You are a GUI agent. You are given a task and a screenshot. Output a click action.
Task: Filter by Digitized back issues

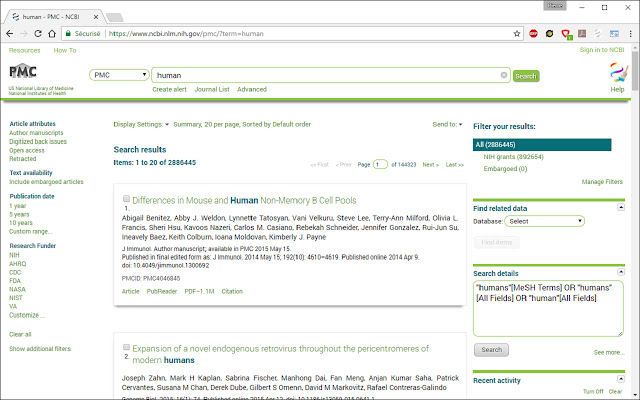click(38, 142)
